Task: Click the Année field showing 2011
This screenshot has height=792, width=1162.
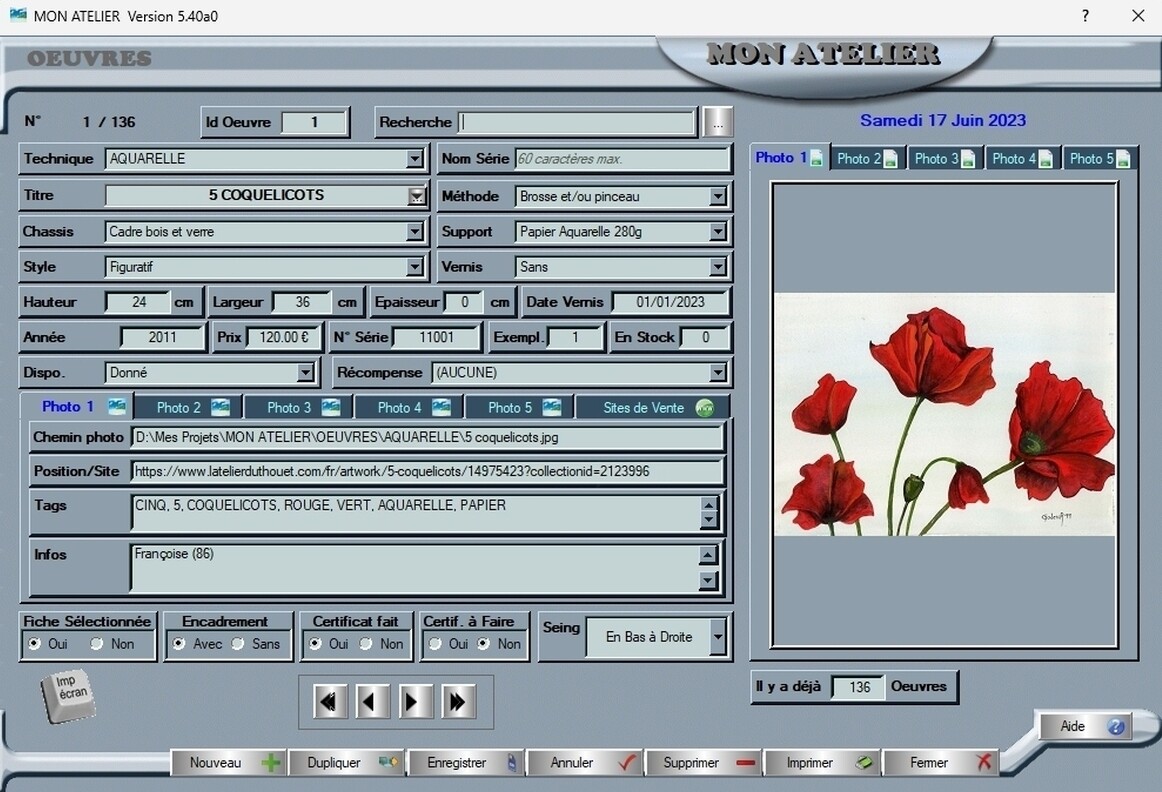Action: point(162,337)
